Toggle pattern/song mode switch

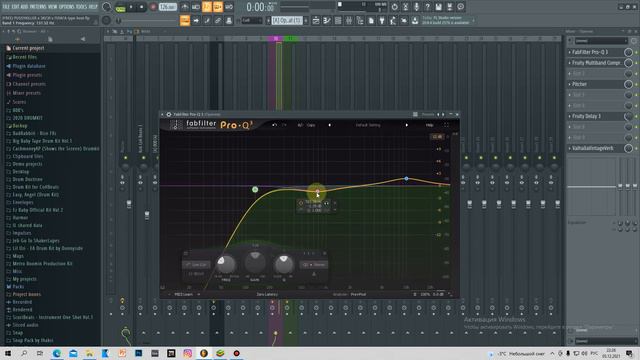(x=120, y=7)
